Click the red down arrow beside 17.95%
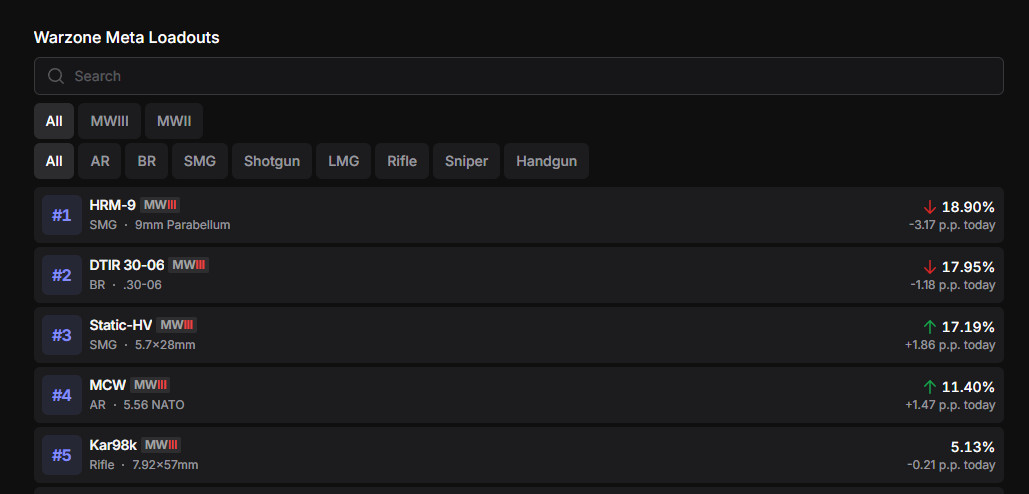This screenshot has height=494, width=1029. tap(930, 267)
